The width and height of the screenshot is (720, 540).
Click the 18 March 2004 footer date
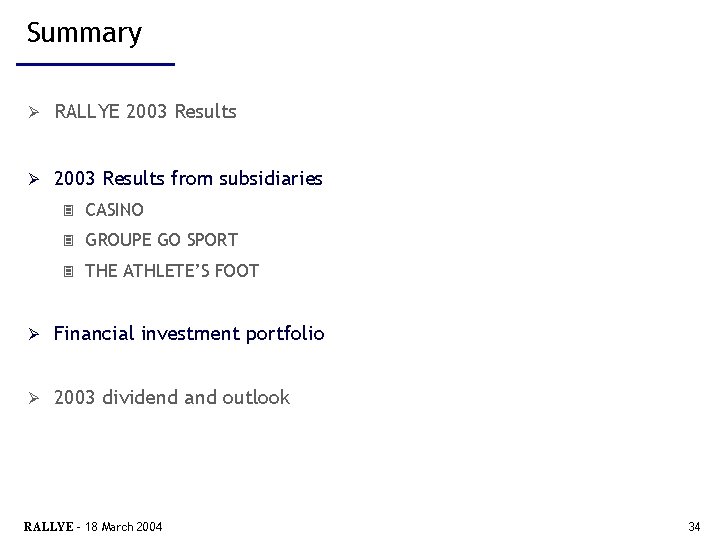tap(124, 527)
